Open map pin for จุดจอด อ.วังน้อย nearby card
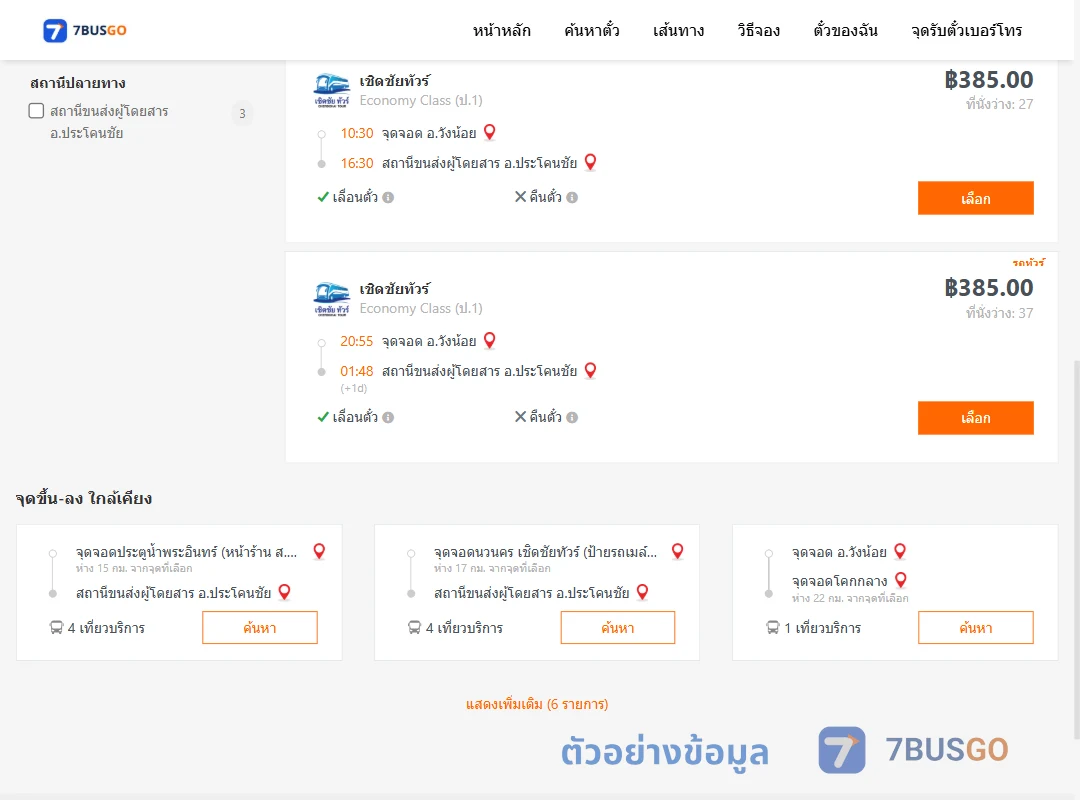Viewport: 1080px width, 800px height. (900, 551)
